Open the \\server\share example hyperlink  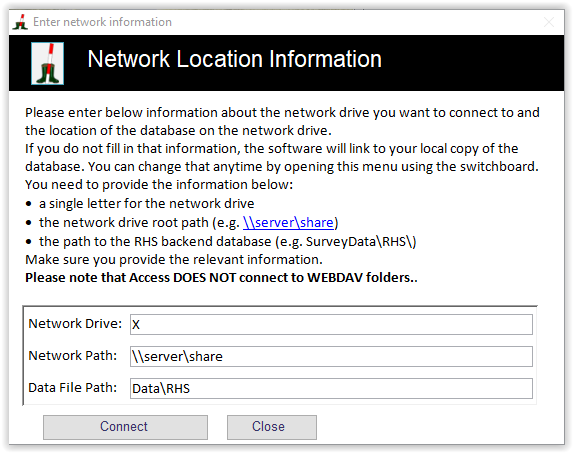(x=288, y=222)
